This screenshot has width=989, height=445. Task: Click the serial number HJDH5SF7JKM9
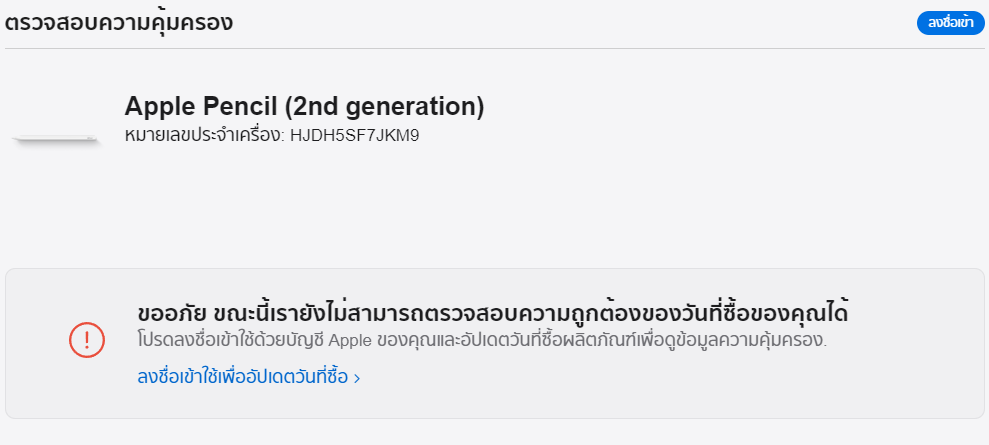tap(354, 136)
